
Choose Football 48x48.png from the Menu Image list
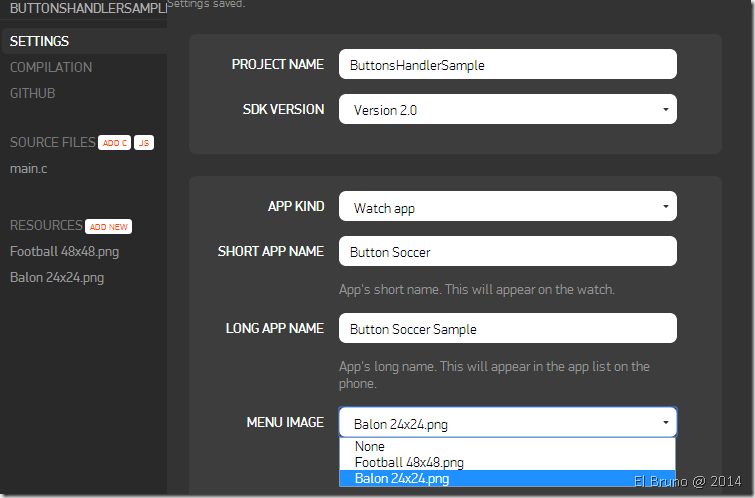[x=409, y=462]
